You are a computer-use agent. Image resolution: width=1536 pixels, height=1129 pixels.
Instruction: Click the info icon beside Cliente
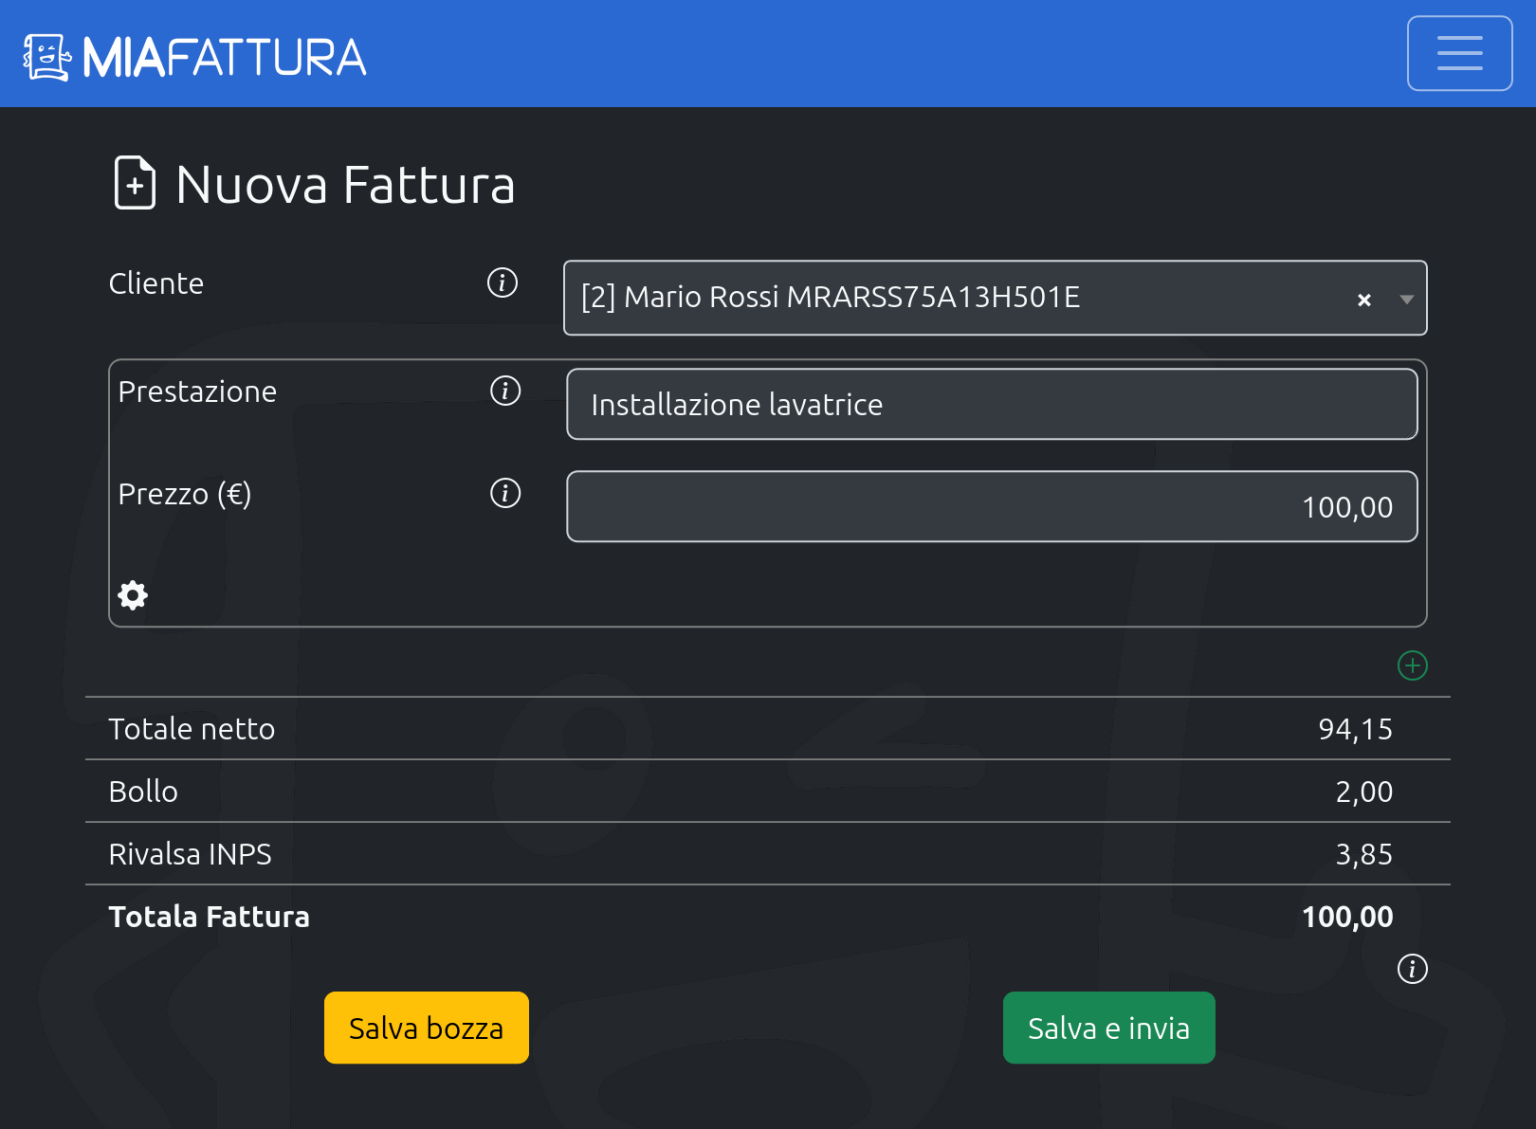point(502,284)
